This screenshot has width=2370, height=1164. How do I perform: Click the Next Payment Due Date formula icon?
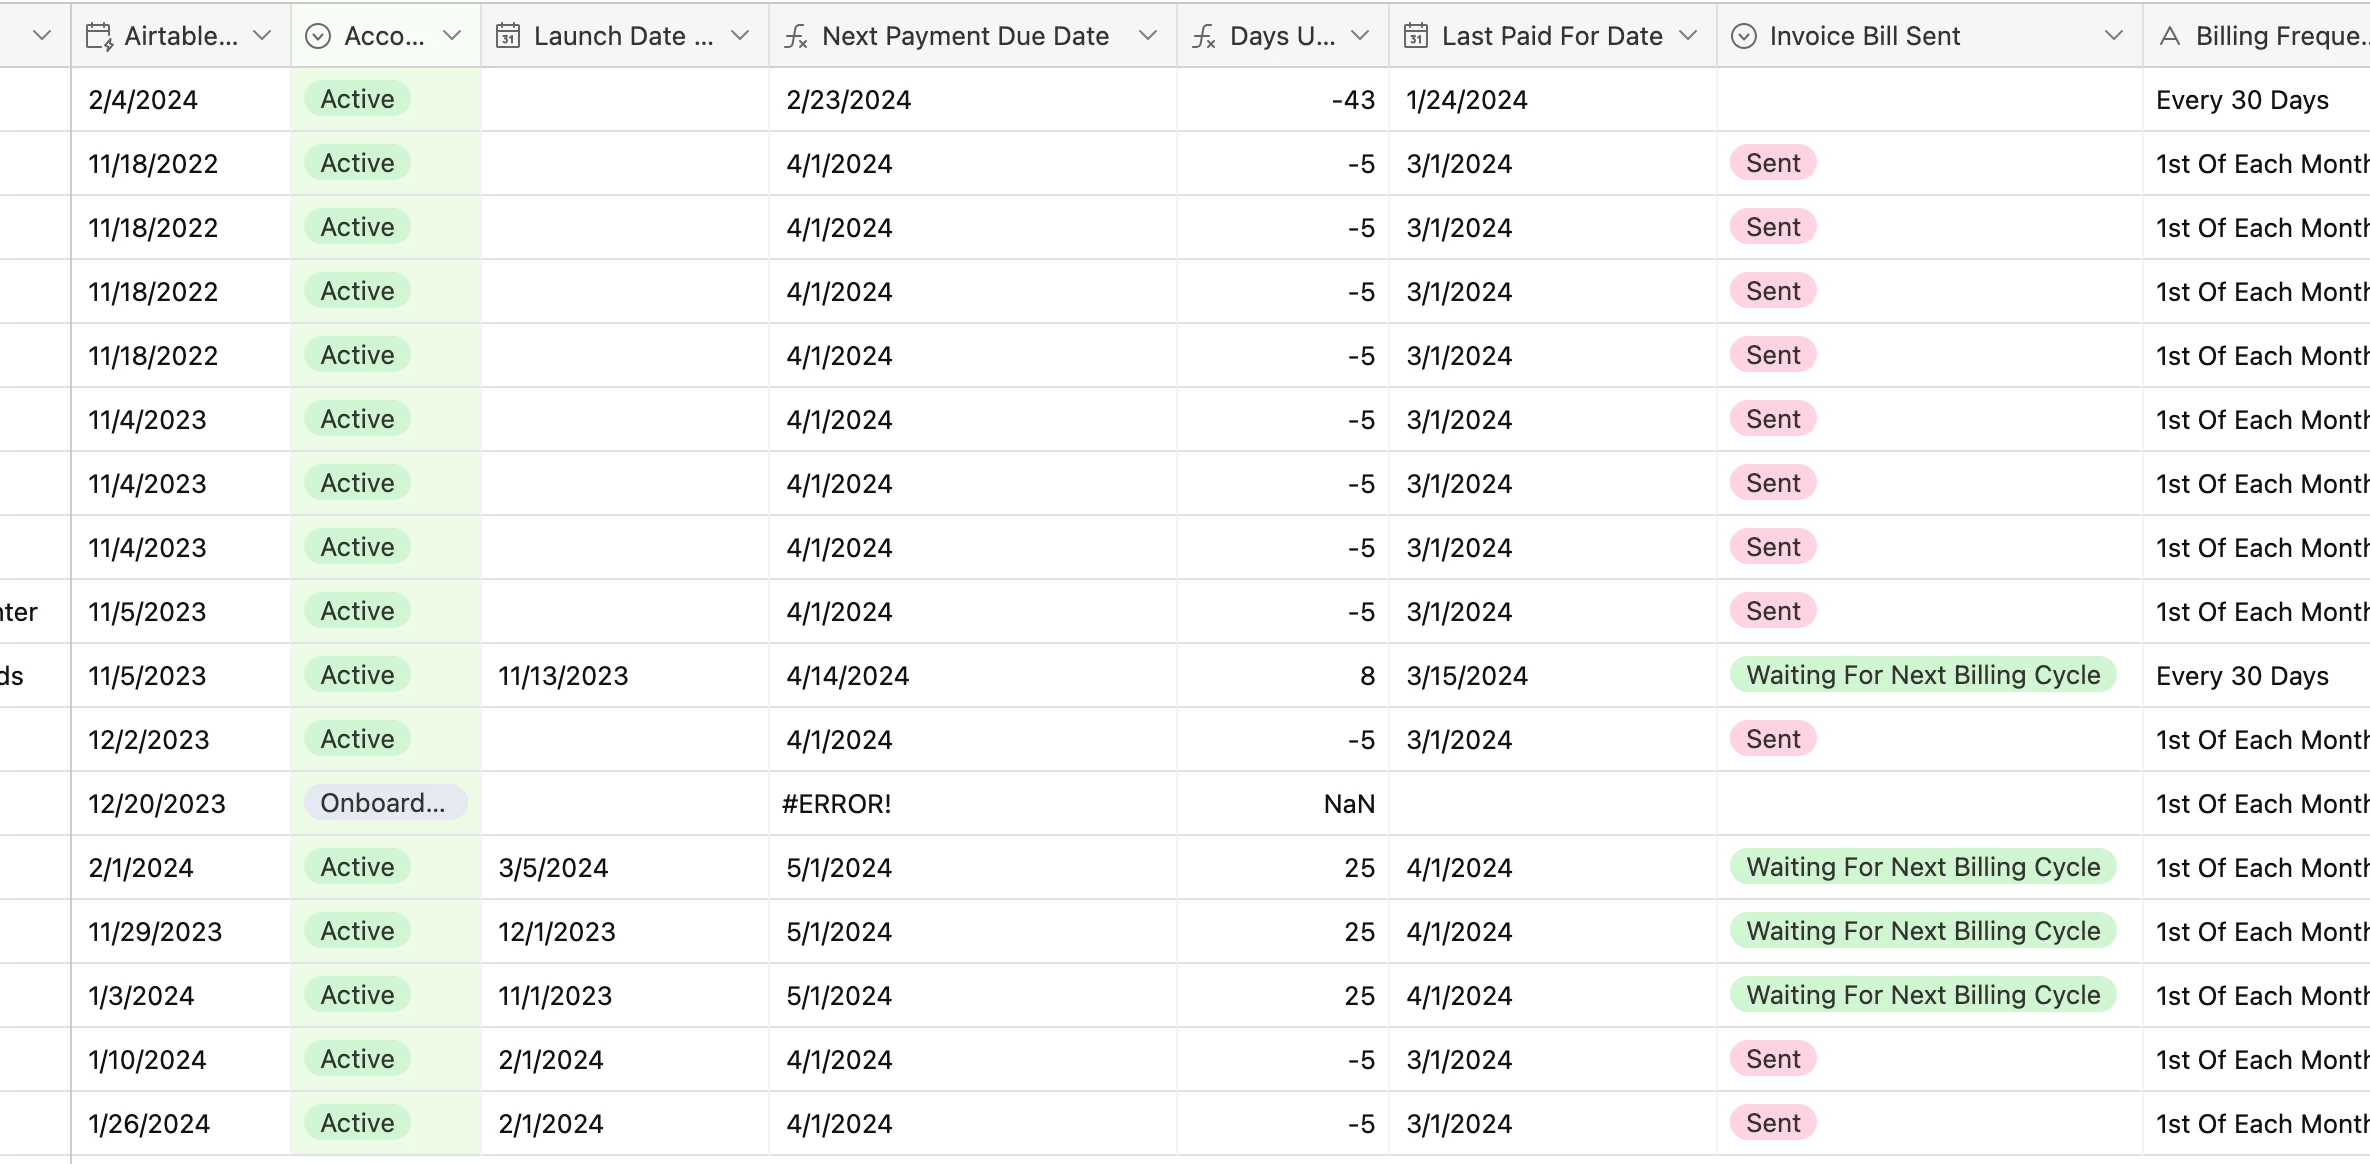pos(796,37)
